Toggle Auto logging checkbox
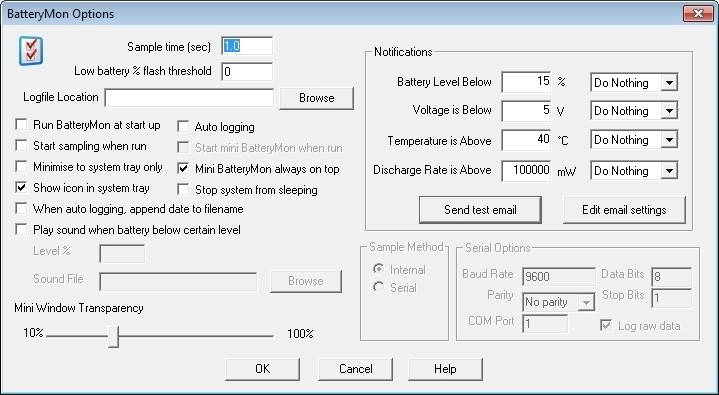Viewport: 719px width, 395px height. (183, 126)
